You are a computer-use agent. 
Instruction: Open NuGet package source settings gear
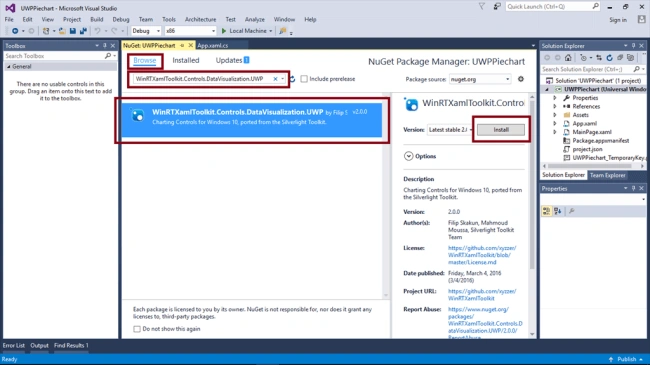point(521,79)
